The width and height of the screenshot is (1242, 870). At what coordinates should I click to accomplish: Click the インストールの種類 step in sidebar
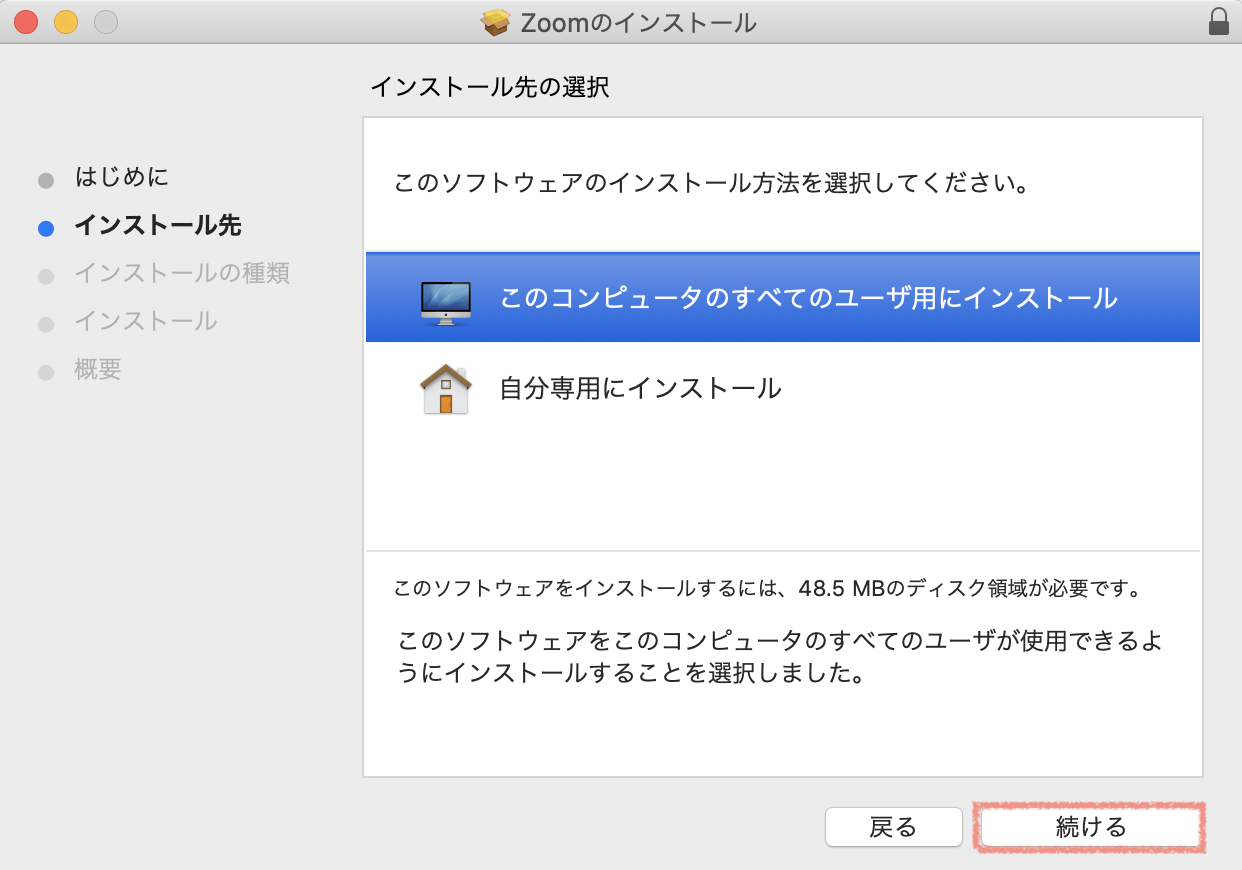click(182, 273)
